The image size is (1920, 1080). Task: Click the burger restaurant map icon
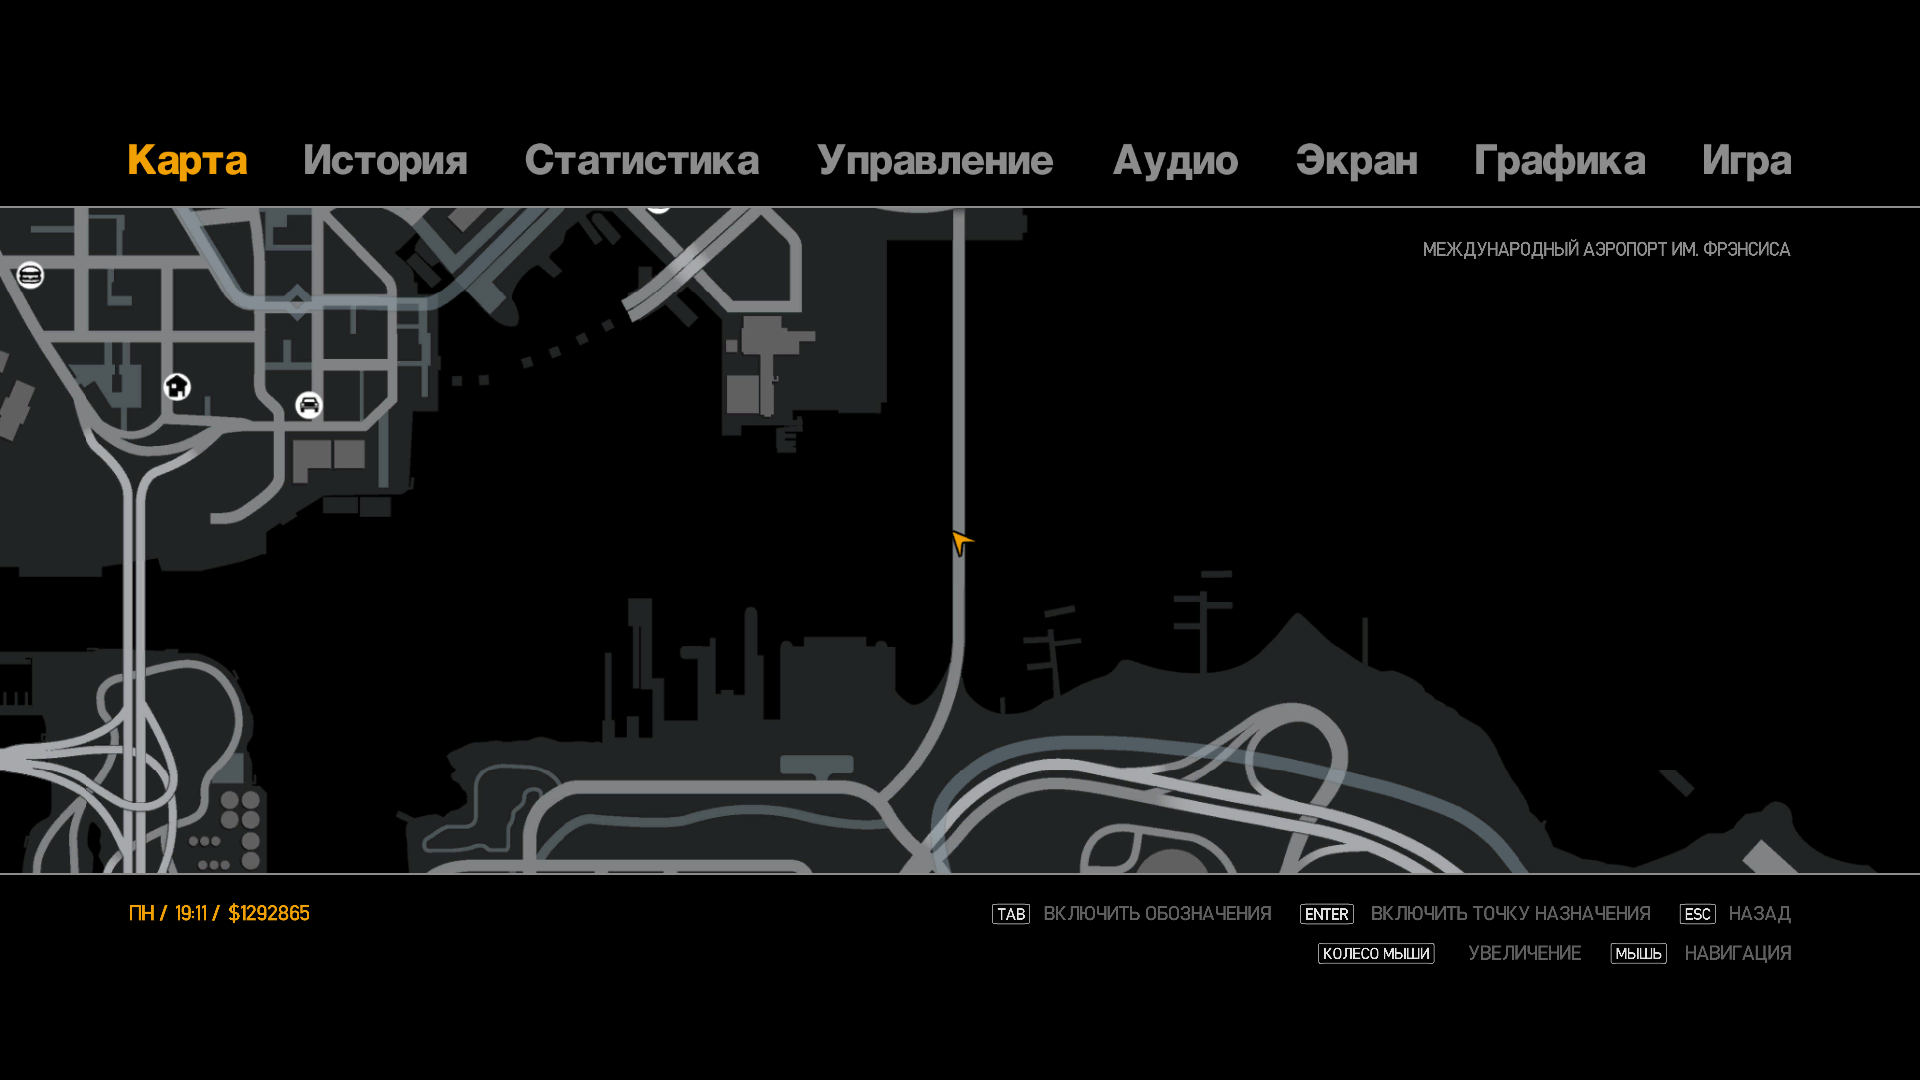tap(30, 275)
